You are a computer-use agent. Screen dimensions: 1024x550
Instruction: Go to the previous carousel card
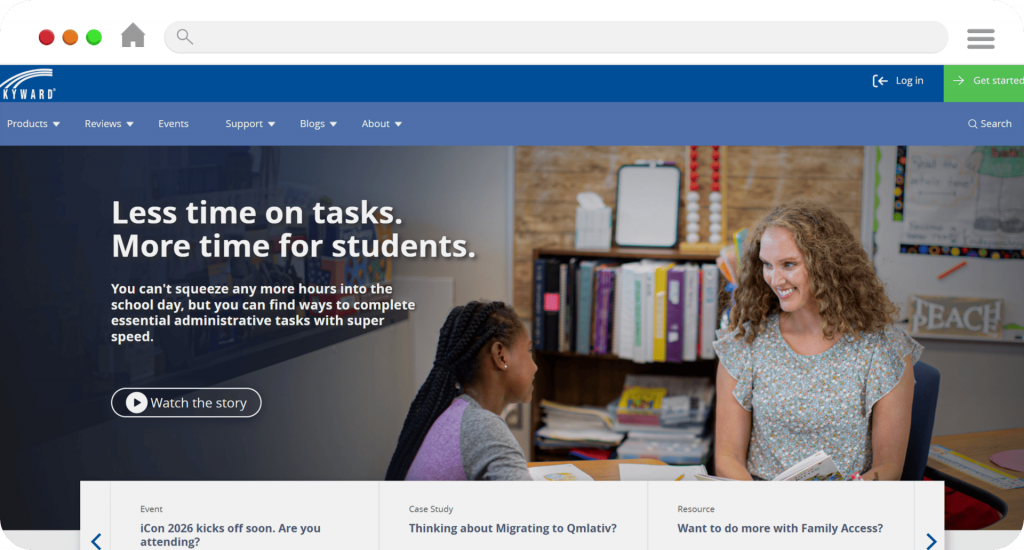(96, 541)
